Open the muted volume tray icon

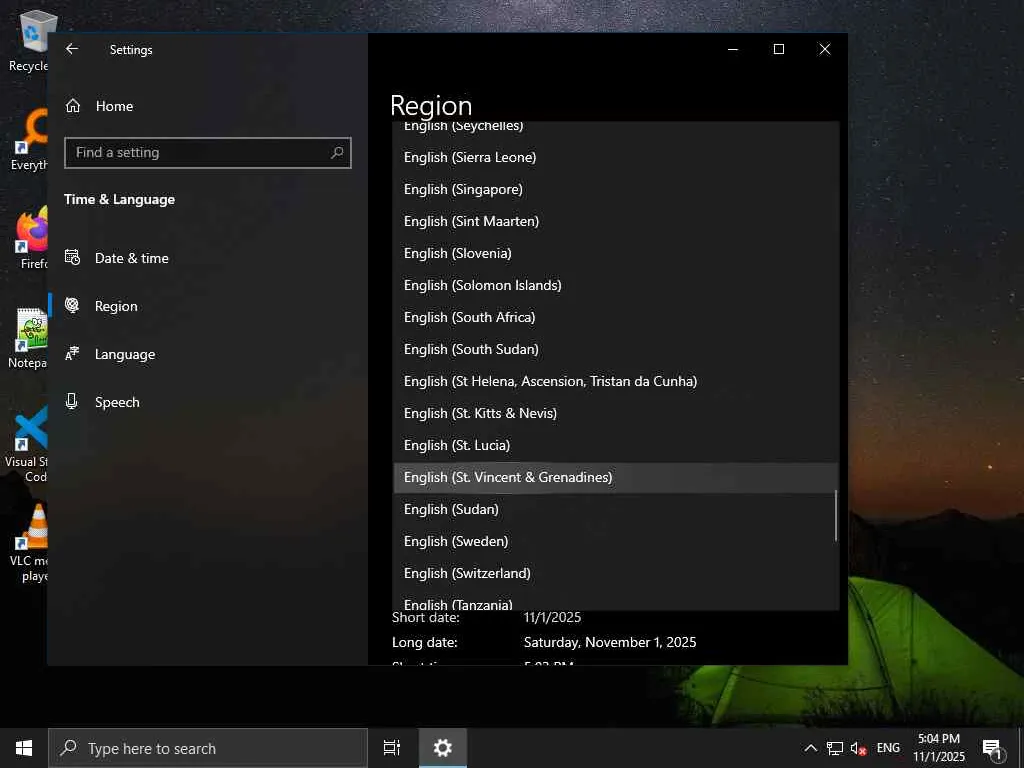click(x=858, y=748)
